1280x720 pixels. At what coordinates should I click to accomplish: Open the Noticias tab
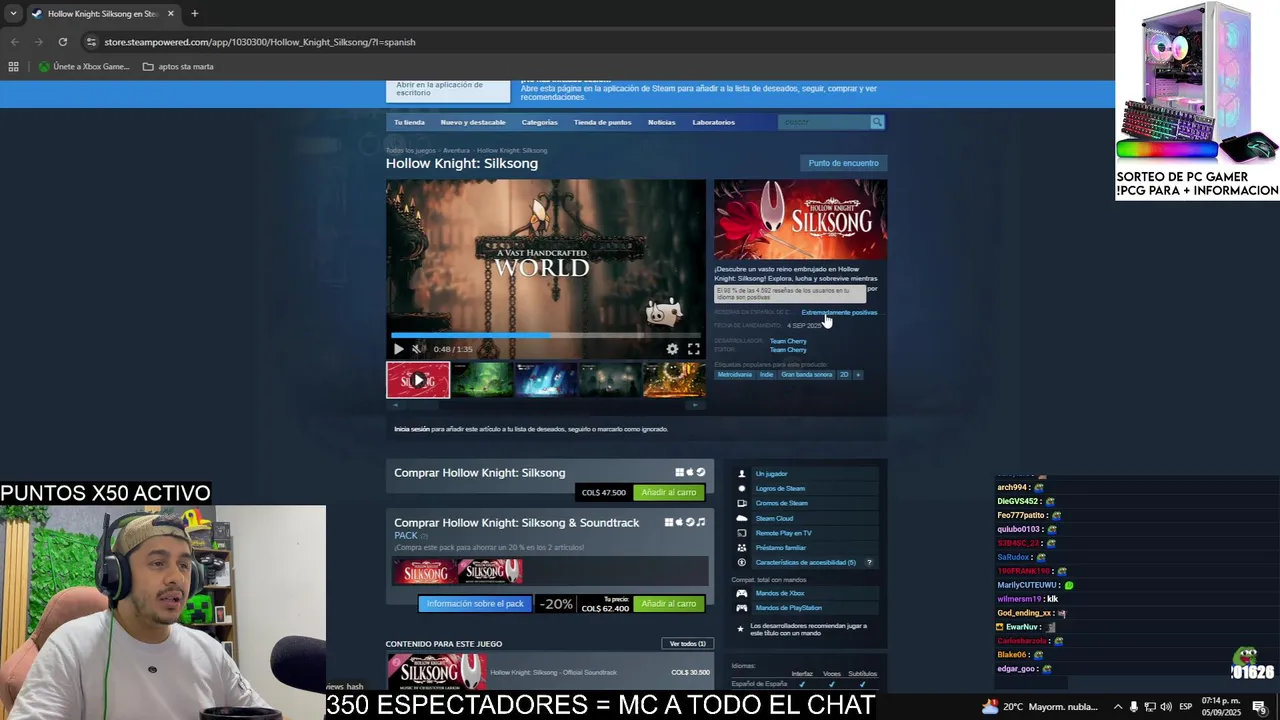click(x=661, y=122)
